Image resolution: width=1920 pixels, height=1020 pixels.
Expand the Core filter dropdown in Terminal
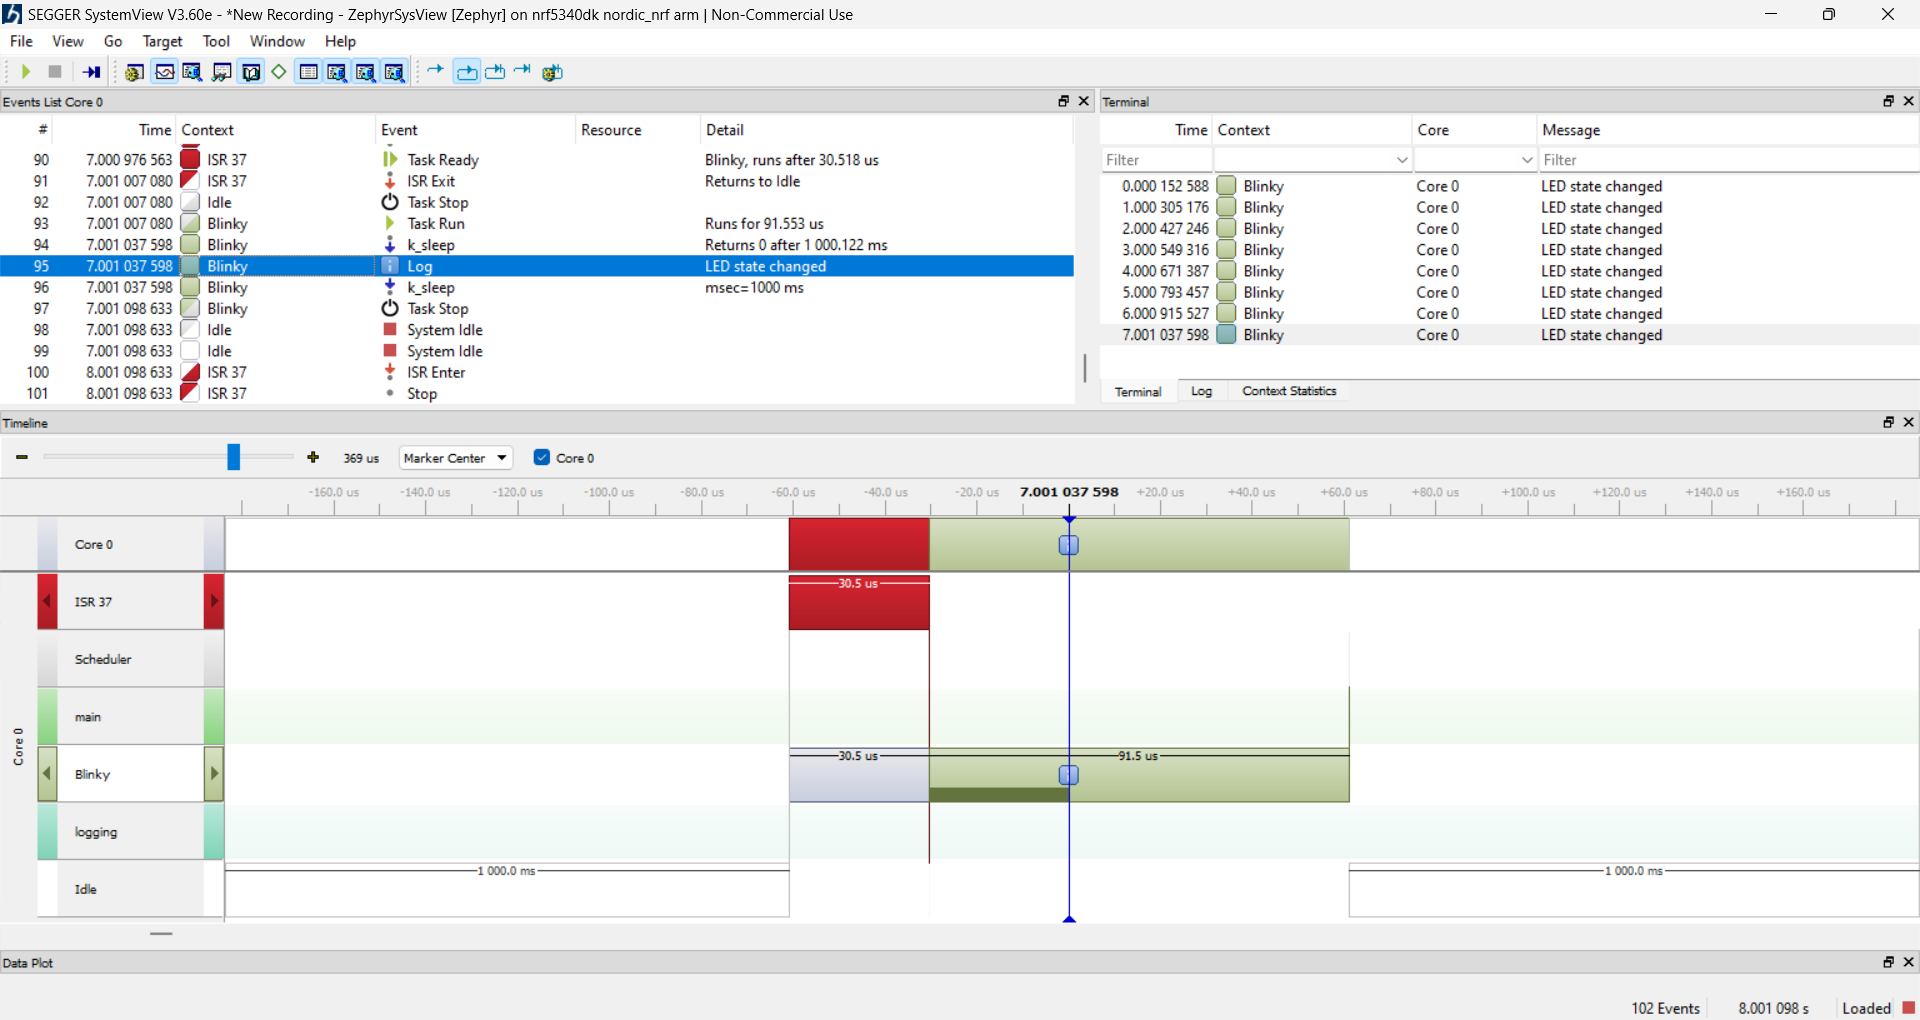click(1527, 160)
